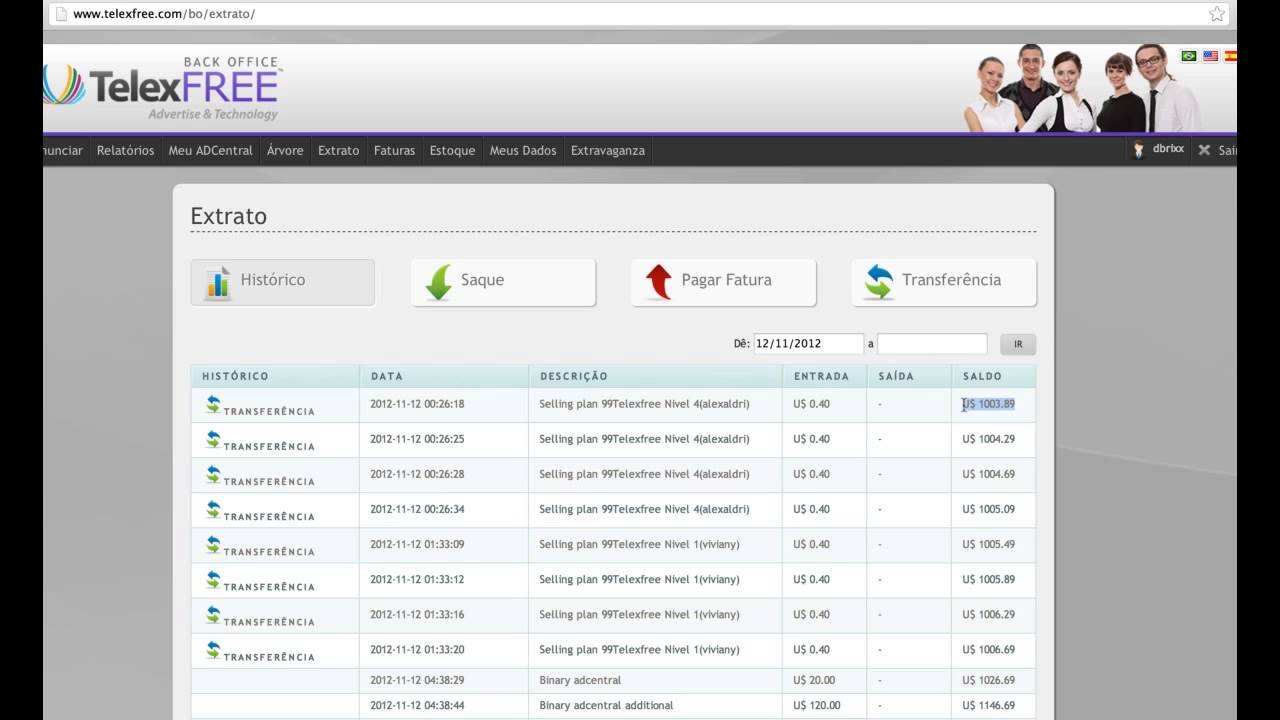Viewport: 1280px width, 720px height.
Task: Click the start date field showing 12/11/2012
Action: tap(809, 343)
